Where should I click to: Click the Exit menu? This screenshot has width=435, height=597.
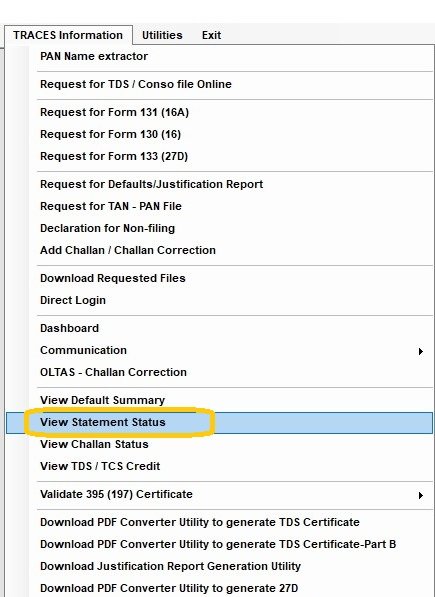(x=211, y=35)
